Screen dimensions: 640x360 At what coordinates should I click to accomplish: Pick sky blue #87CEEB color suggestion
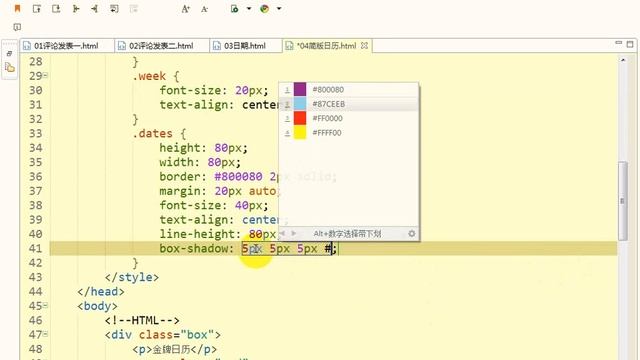(x=349, y=104)
